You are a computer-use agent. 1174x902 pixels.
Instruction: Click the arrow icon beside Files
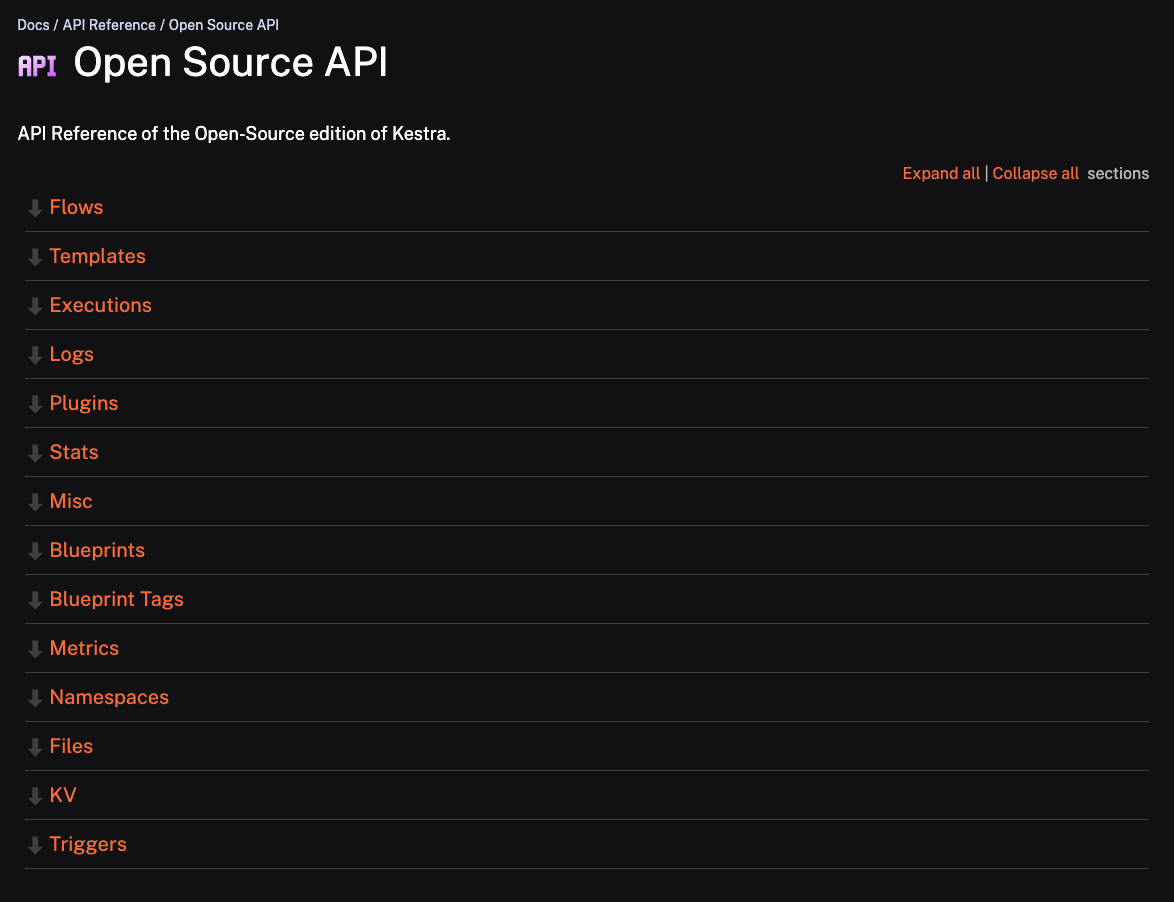(x=34, y=746)
